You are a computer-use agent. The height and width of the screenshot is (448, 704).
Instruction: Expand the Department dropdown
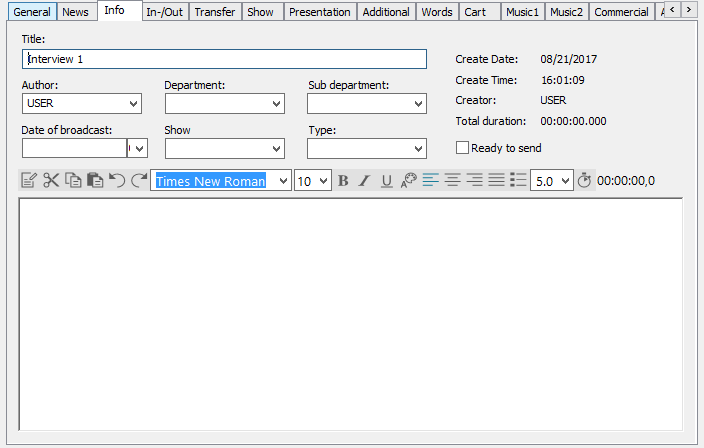point(276,103)
